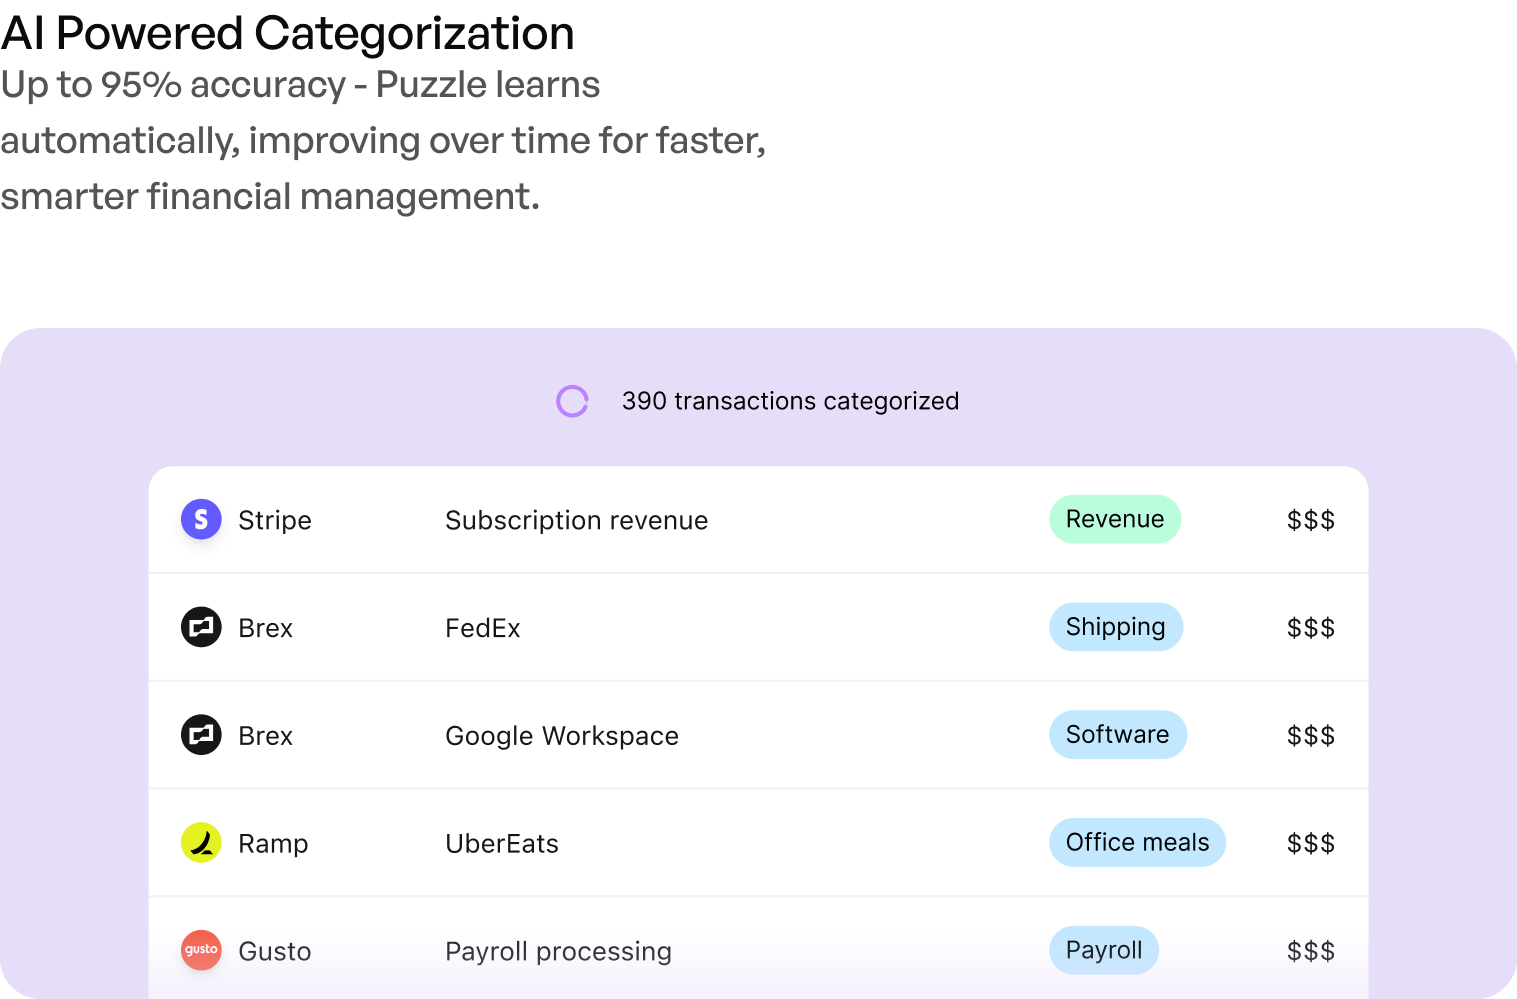1517x999 pixels.
Task: Click the "Stripe" source name
Action: [275, 520]
